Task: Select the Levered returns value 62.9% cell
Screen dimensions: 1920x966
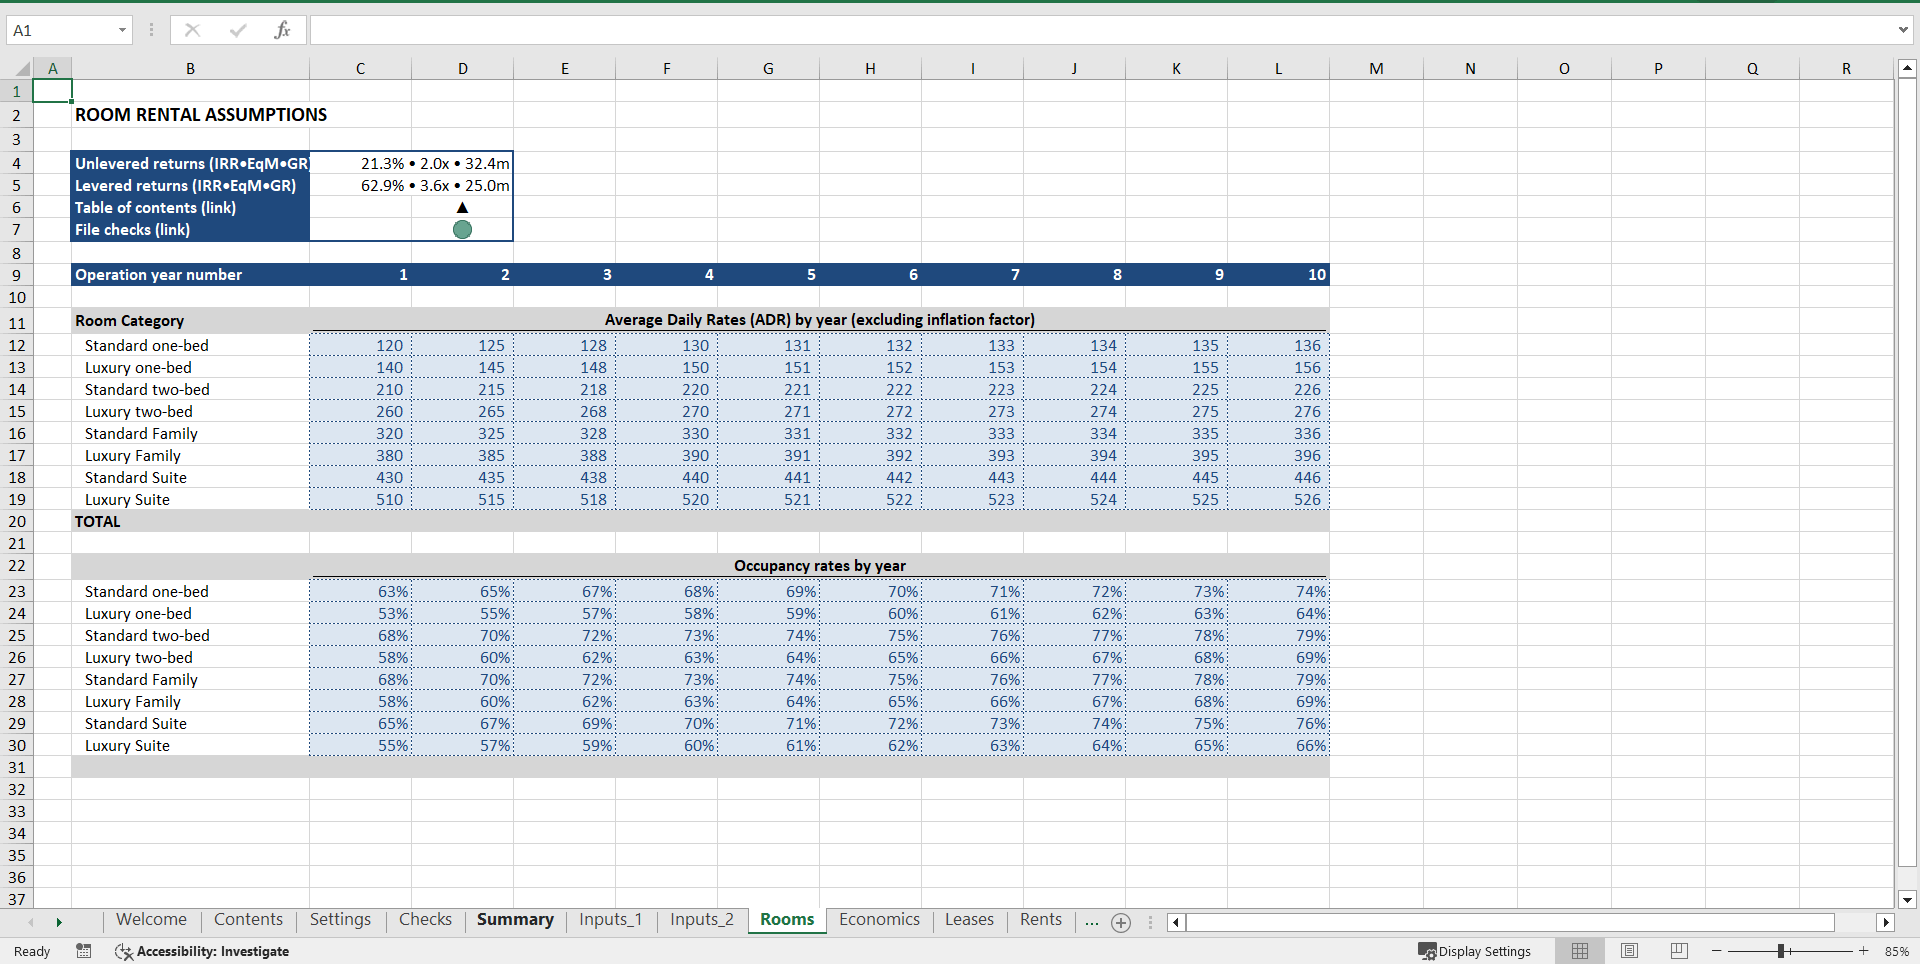Action: tap(412, 185)
